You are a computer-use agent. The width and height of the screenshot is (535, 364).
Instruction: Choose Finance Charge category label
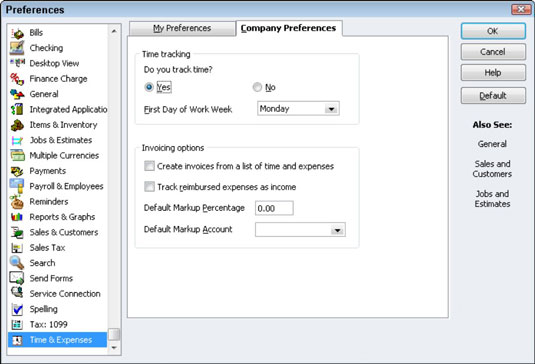click(x=58, y=79)
